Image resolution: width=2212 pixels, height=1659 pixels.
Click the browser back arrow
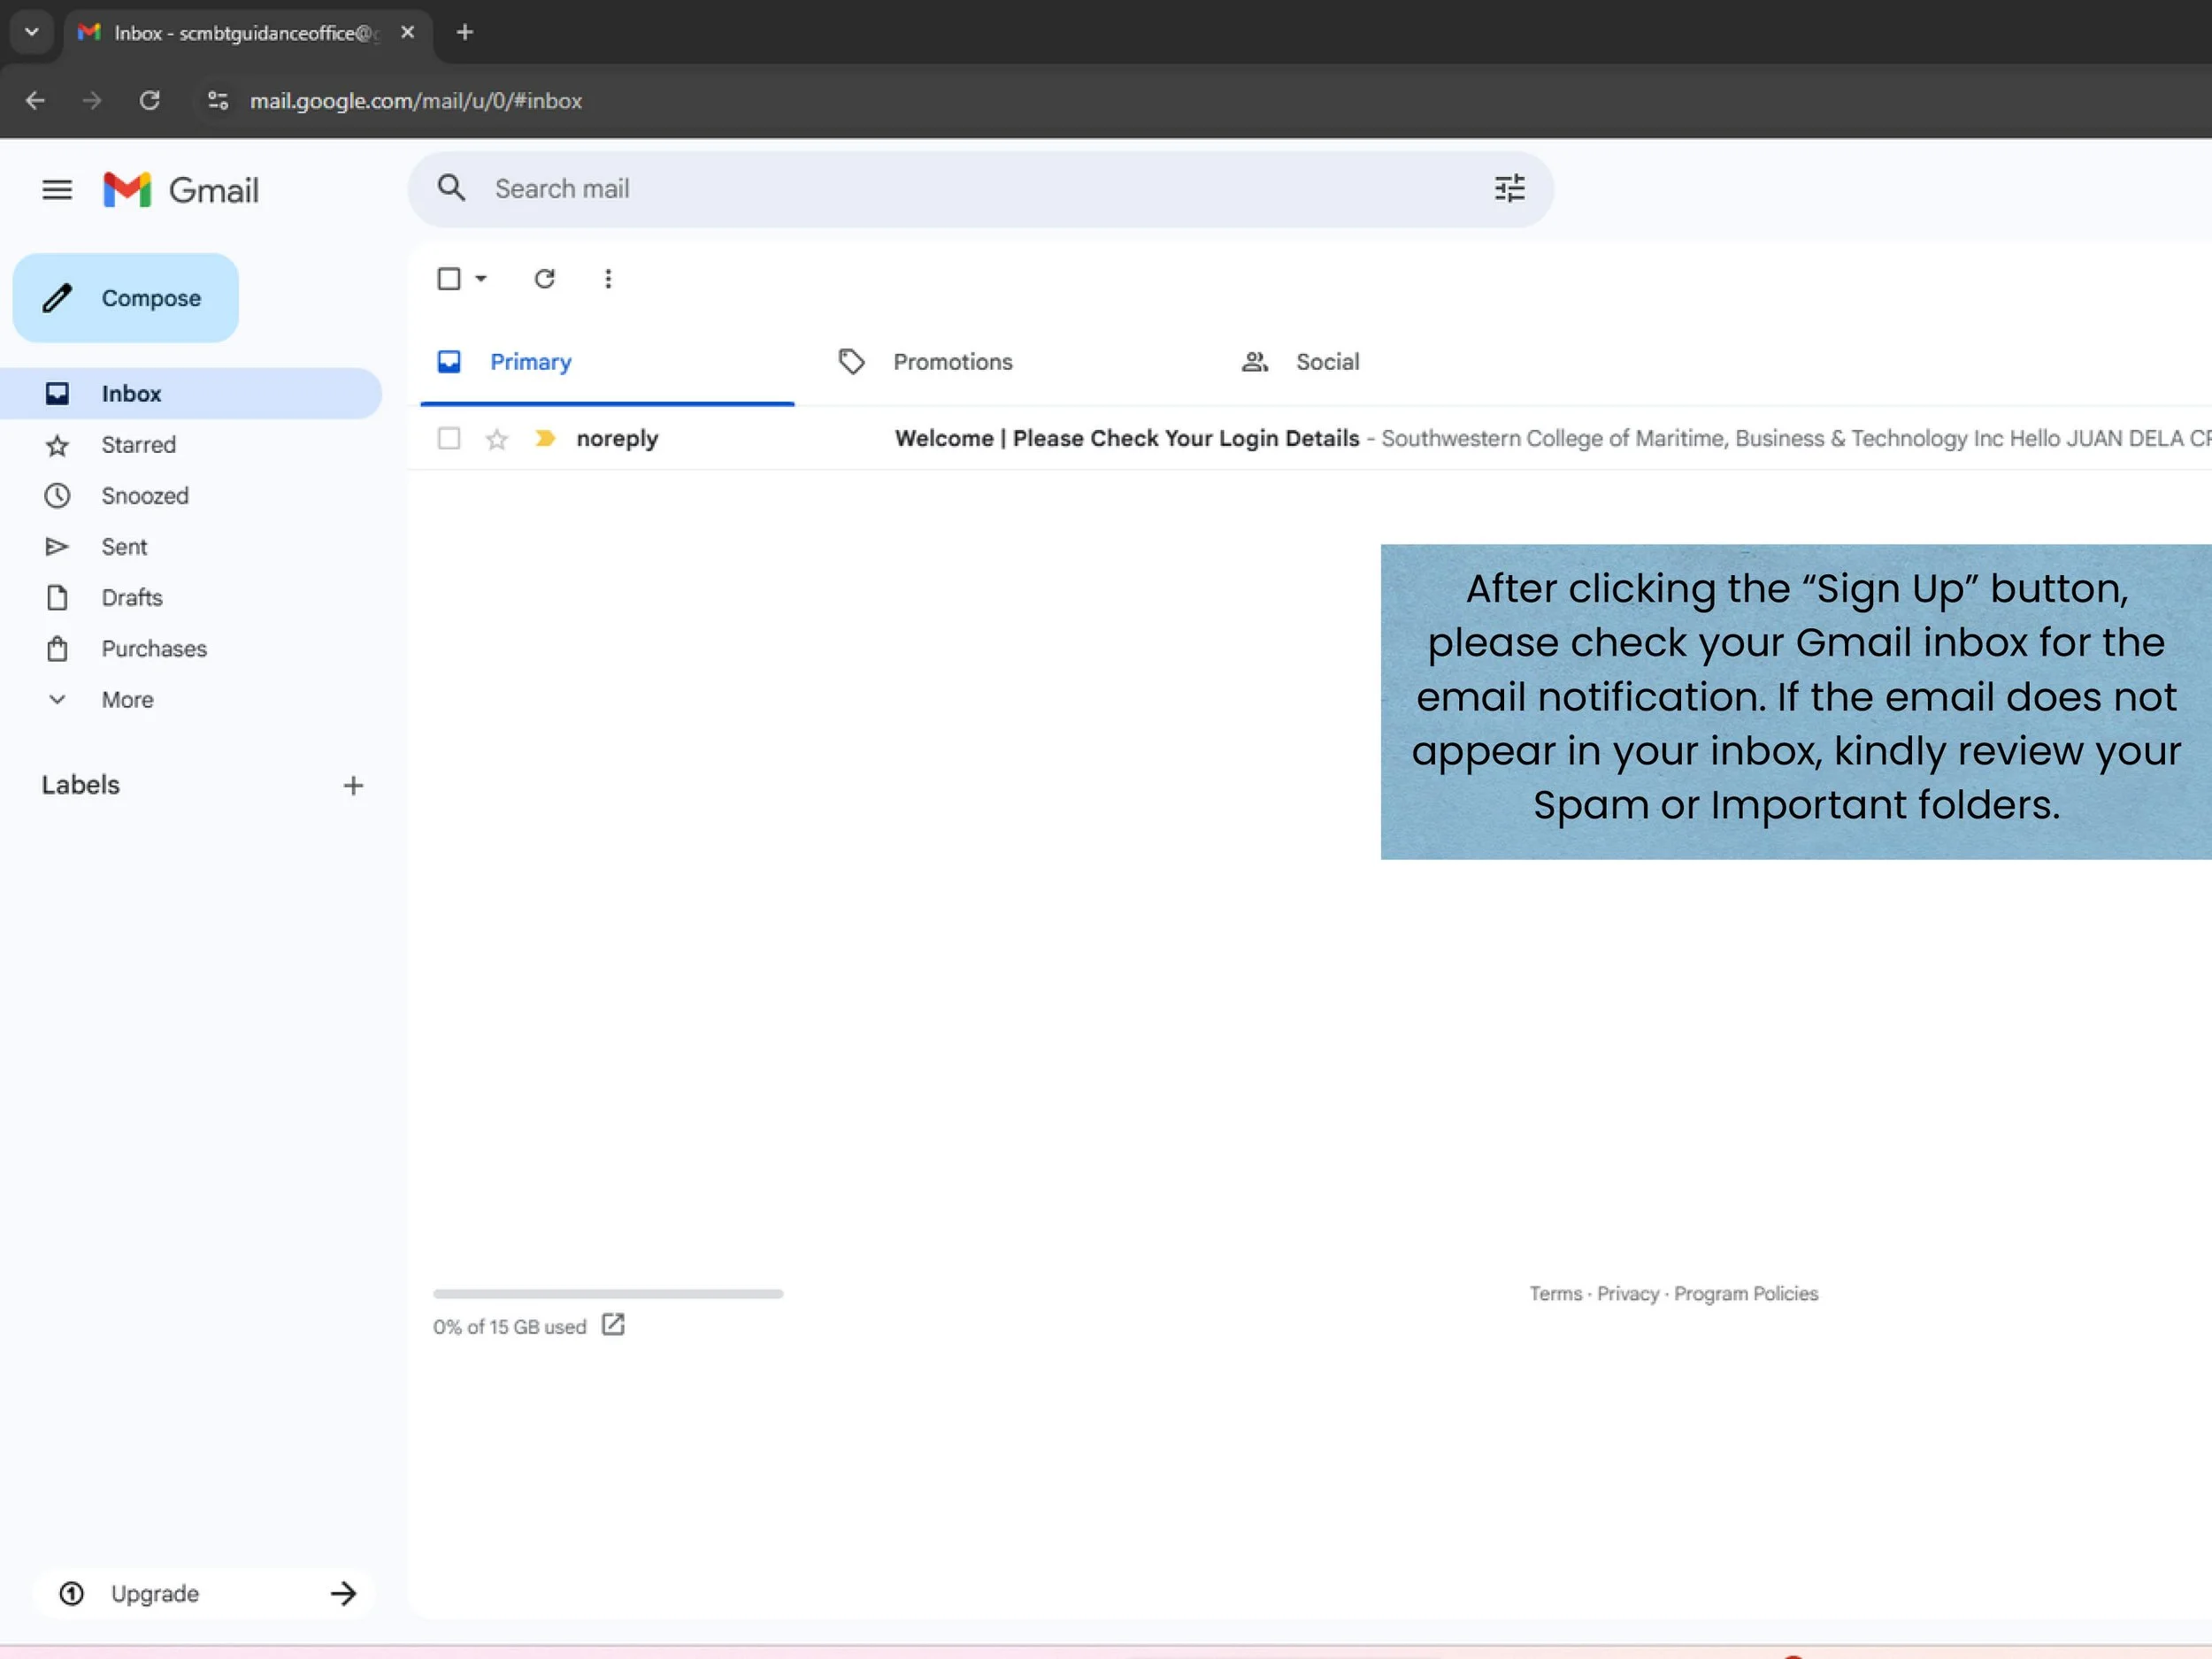(35, 101)
